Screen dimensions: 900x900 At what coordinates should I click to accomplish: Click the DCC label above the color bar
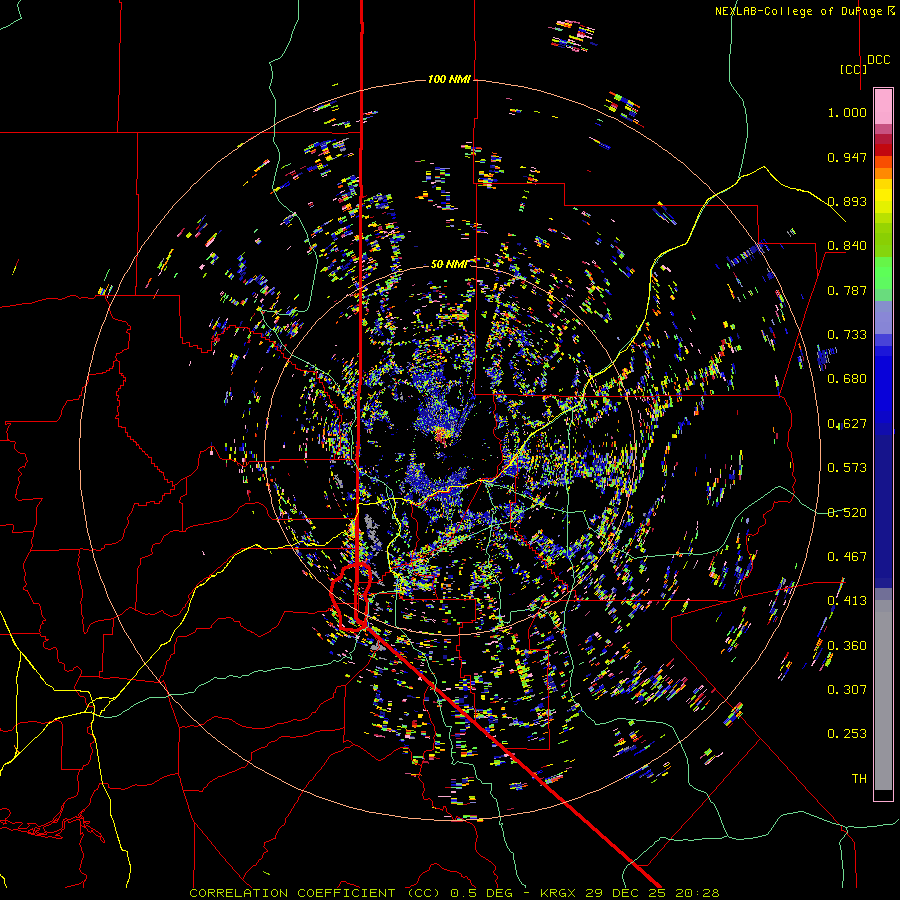point(879,60)
